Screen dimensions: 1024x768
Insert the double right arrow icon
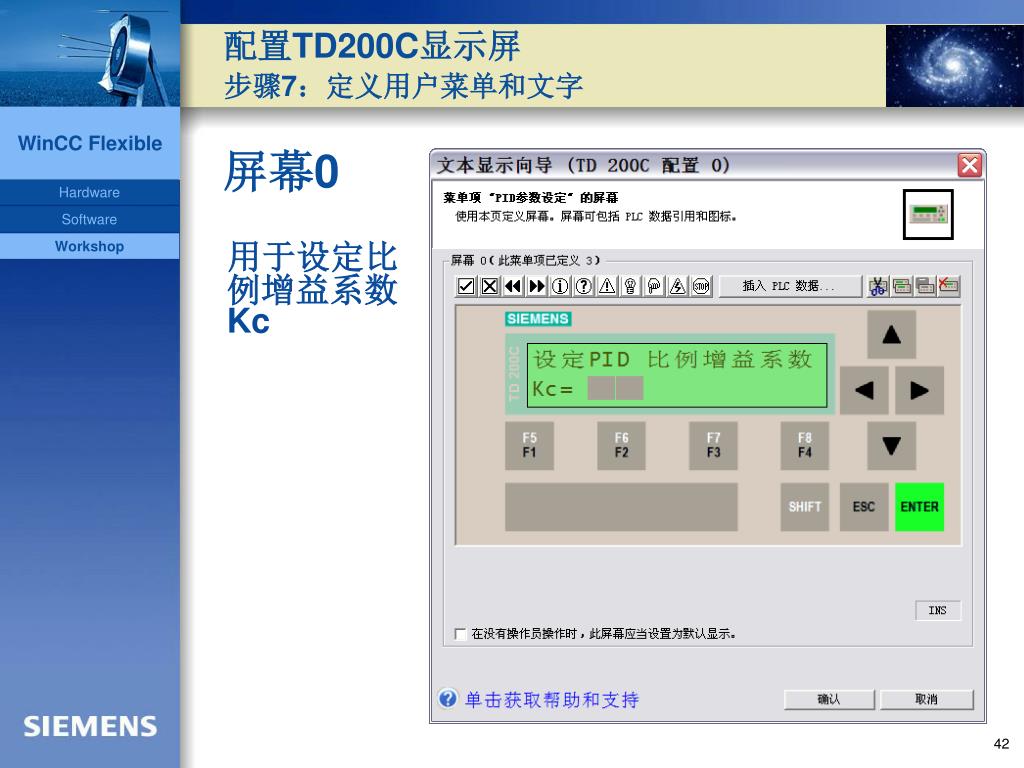(x=537, y=286)
